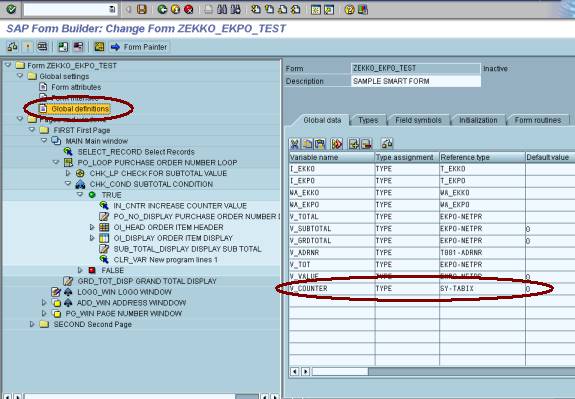The image size is (575, 399).
Task: Click the SY-TABIX reference type cell
Action: pos(482,289)
